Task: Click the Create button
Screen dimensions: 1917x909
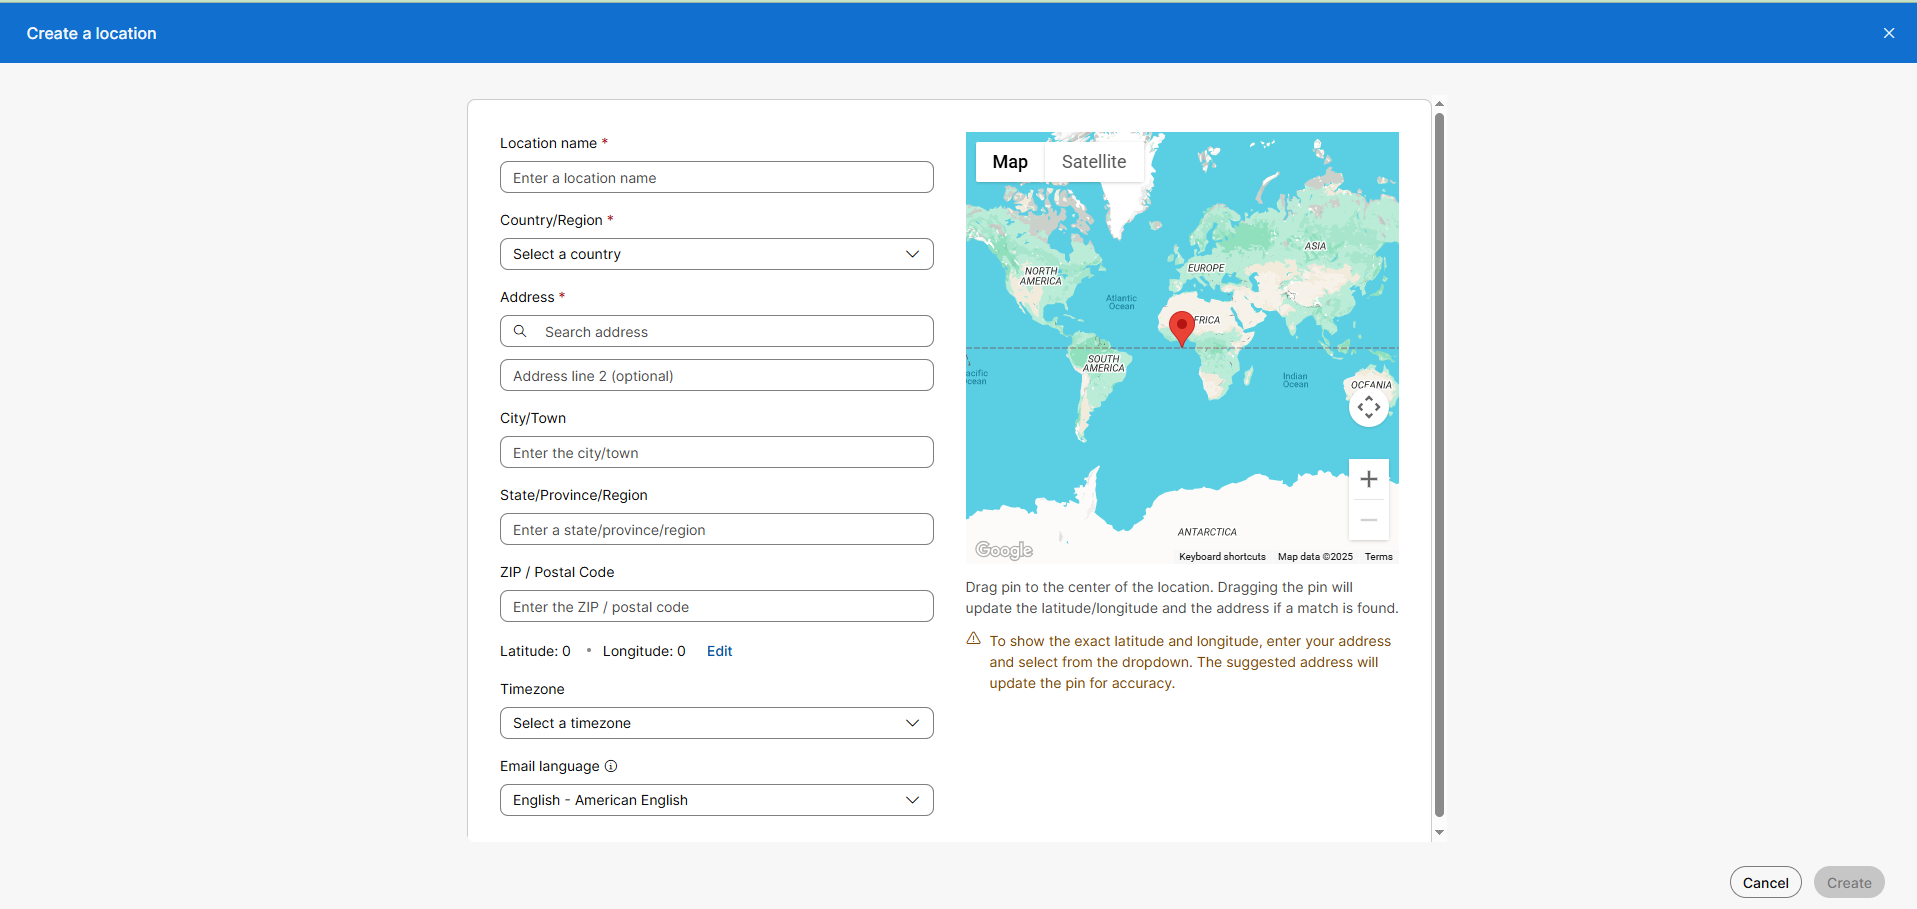Action: pos(1848,883)
